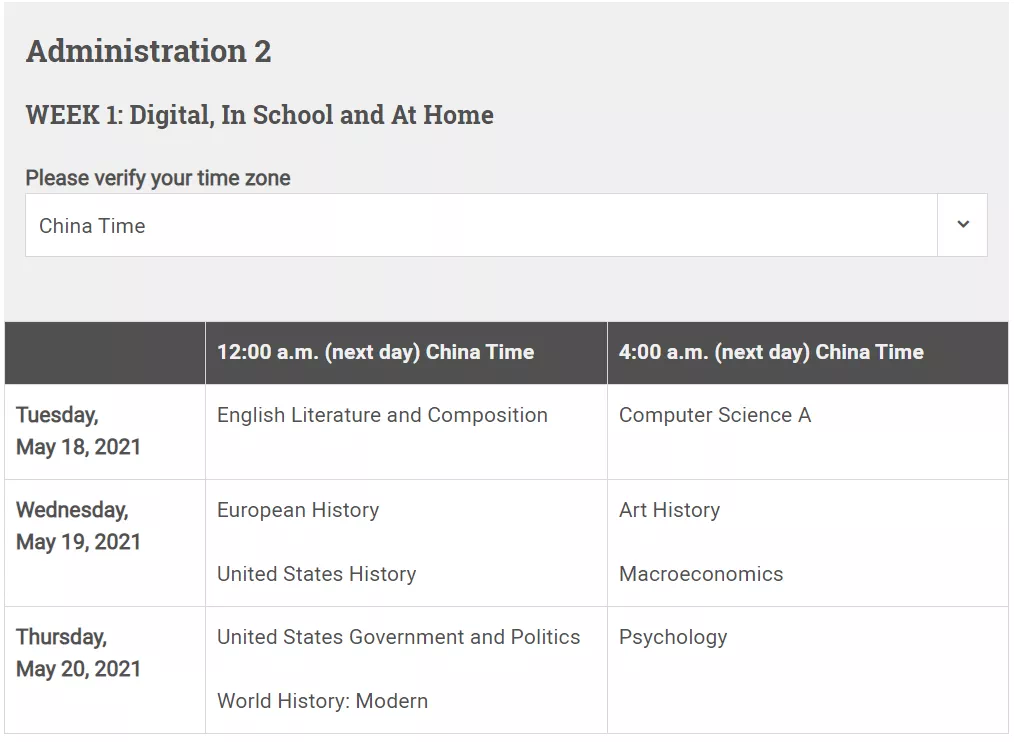The image size is (1014, 742).
Task: Click the Macroeconomics exam entry
Action: coord(701,574)
